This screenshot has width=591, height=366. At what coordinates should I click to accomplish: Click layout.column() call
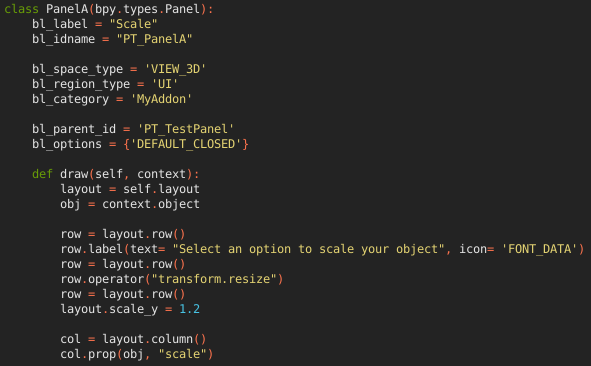tap(154, 339)
